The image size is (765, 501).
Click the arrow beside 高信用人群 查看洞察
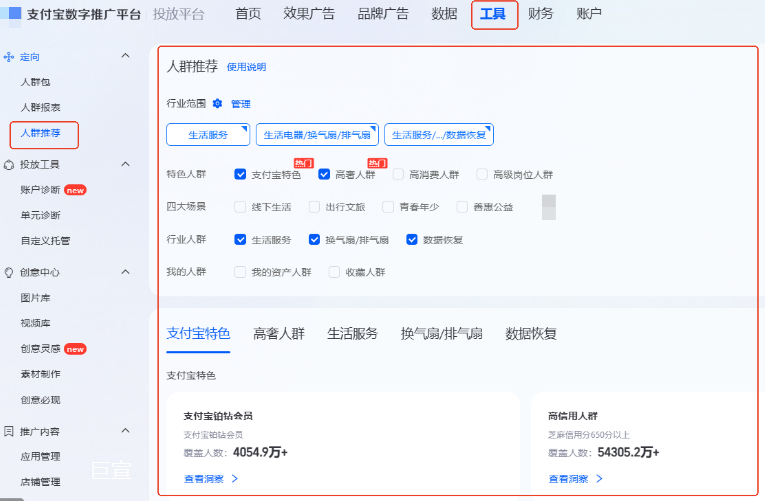pyautogui.click(x=600, y=479)
